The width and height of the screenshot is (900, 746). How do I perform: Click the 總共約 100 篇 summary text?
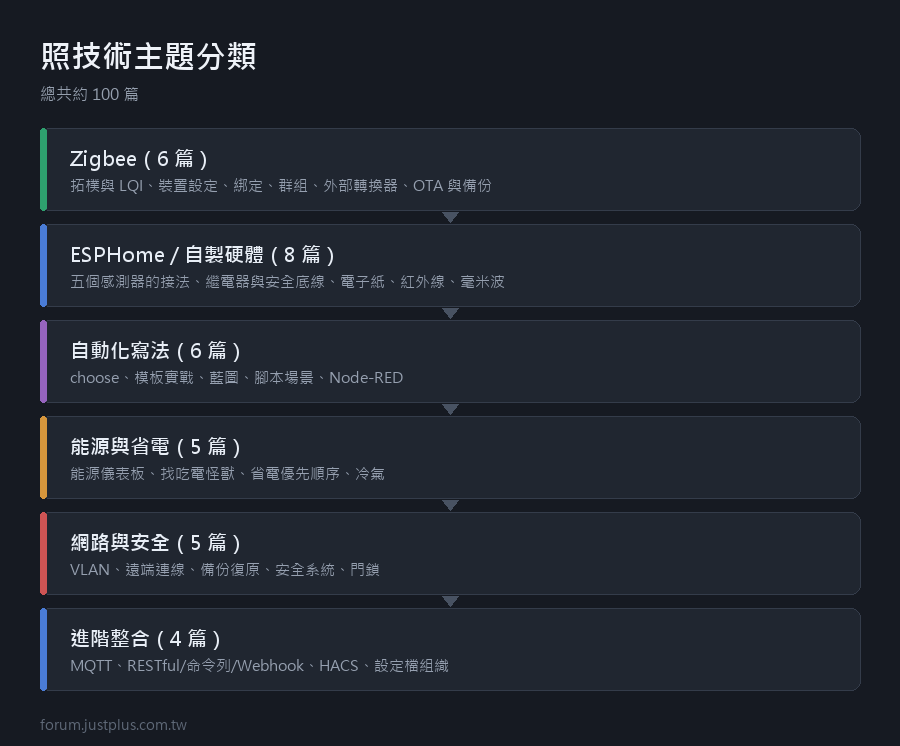[90, 94]
